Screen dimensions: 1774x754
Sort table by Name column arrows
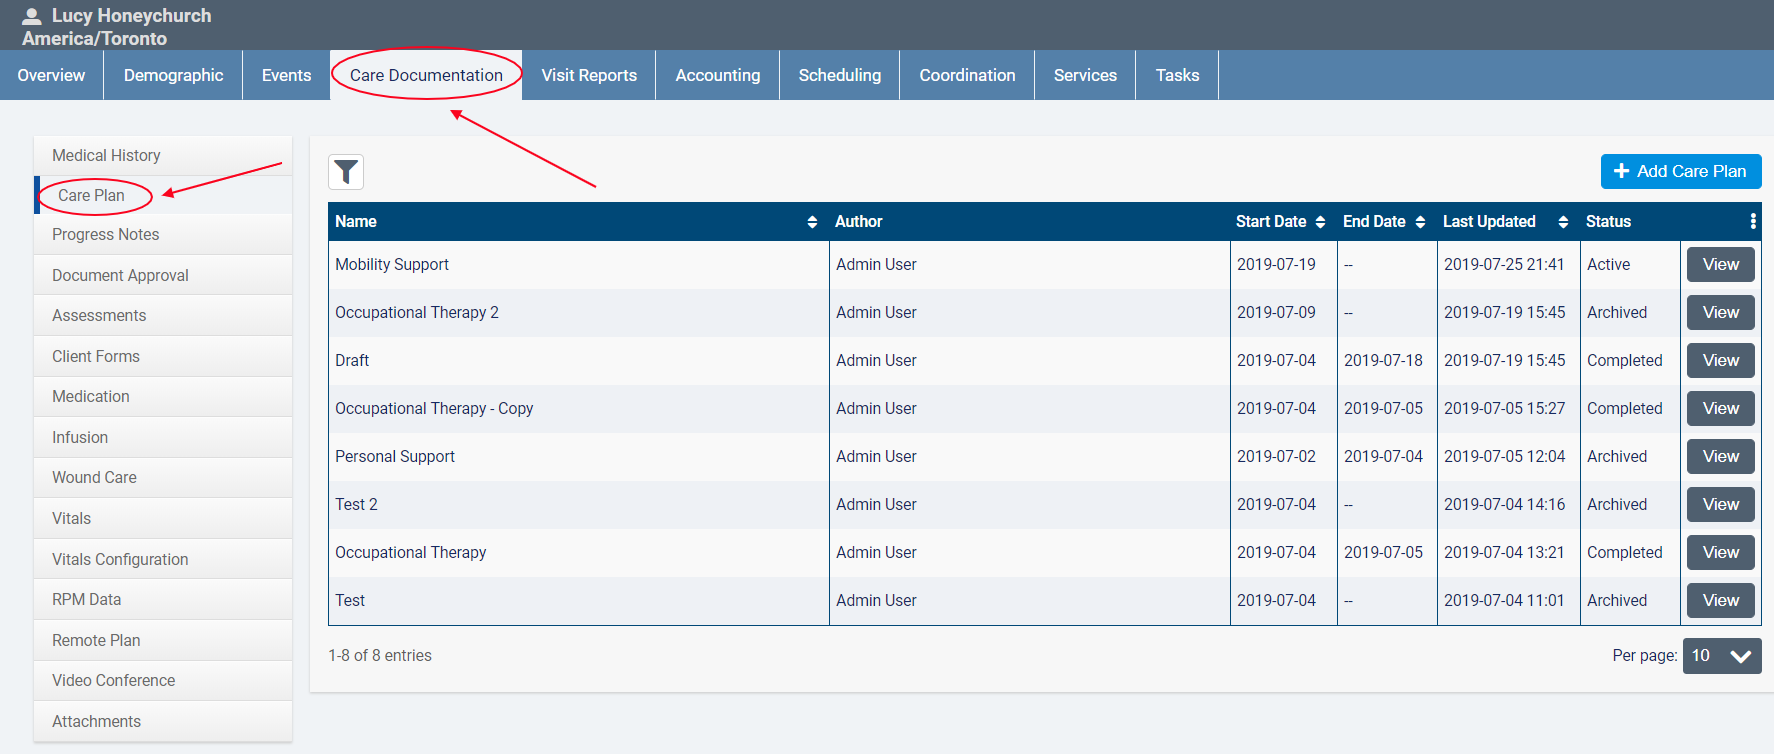click(x=812, y=222)
